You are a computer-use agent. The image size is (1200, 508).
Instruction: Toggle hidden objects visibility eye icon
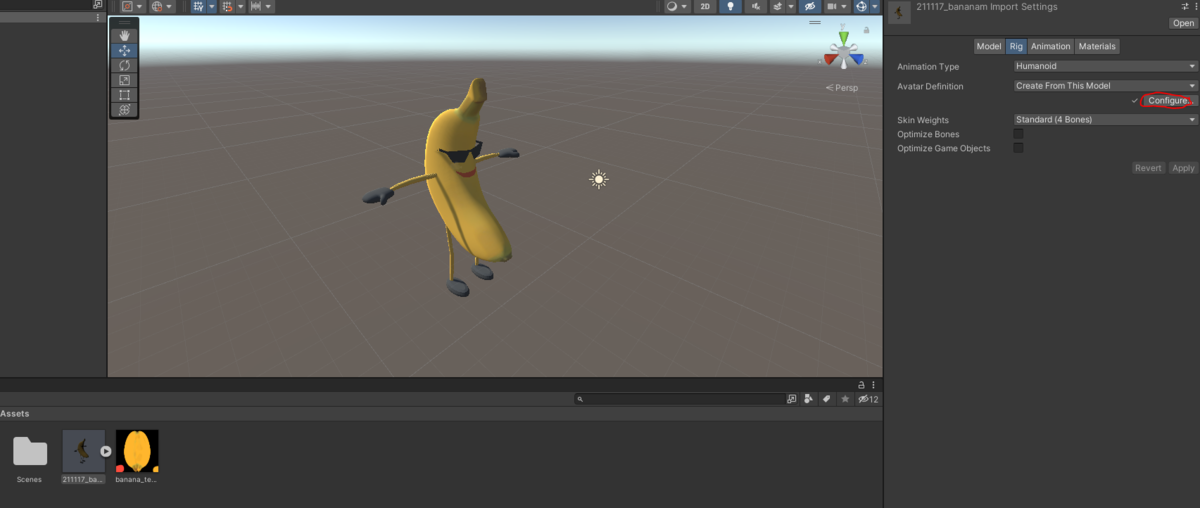(810, 6)
